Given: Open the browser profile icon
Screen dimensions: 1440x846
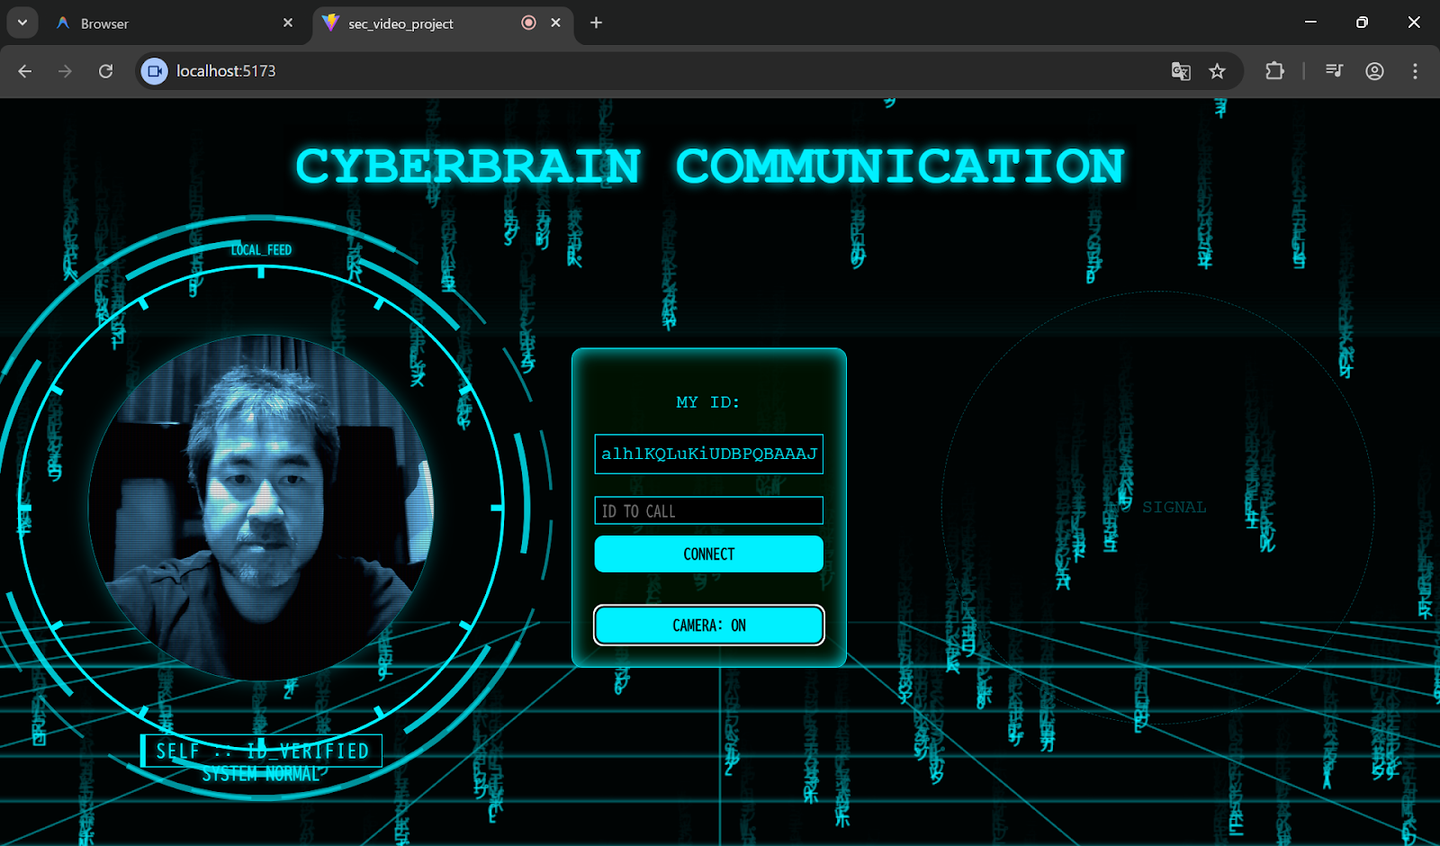Looking at the screenshot, I should [1375, 71].
